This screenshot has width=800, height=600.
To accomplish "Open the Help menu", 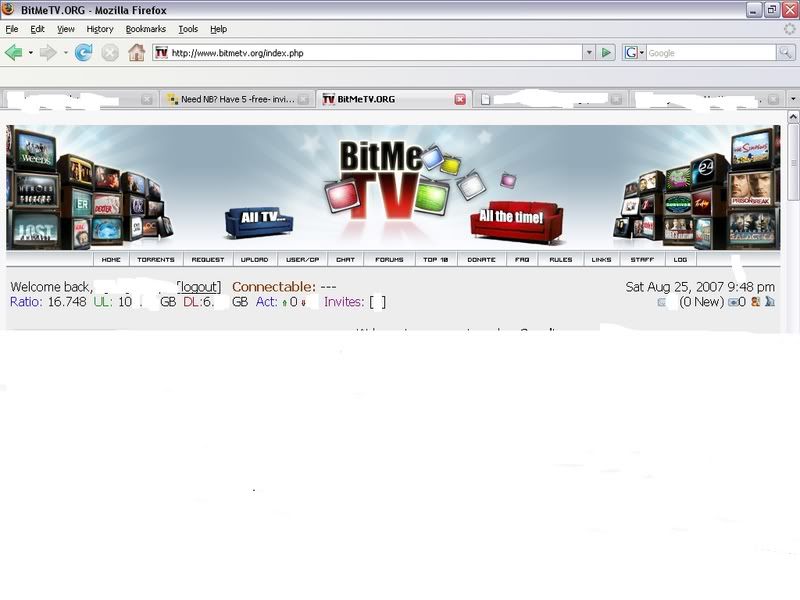I will pyautogui.click(x=218, y=29).
